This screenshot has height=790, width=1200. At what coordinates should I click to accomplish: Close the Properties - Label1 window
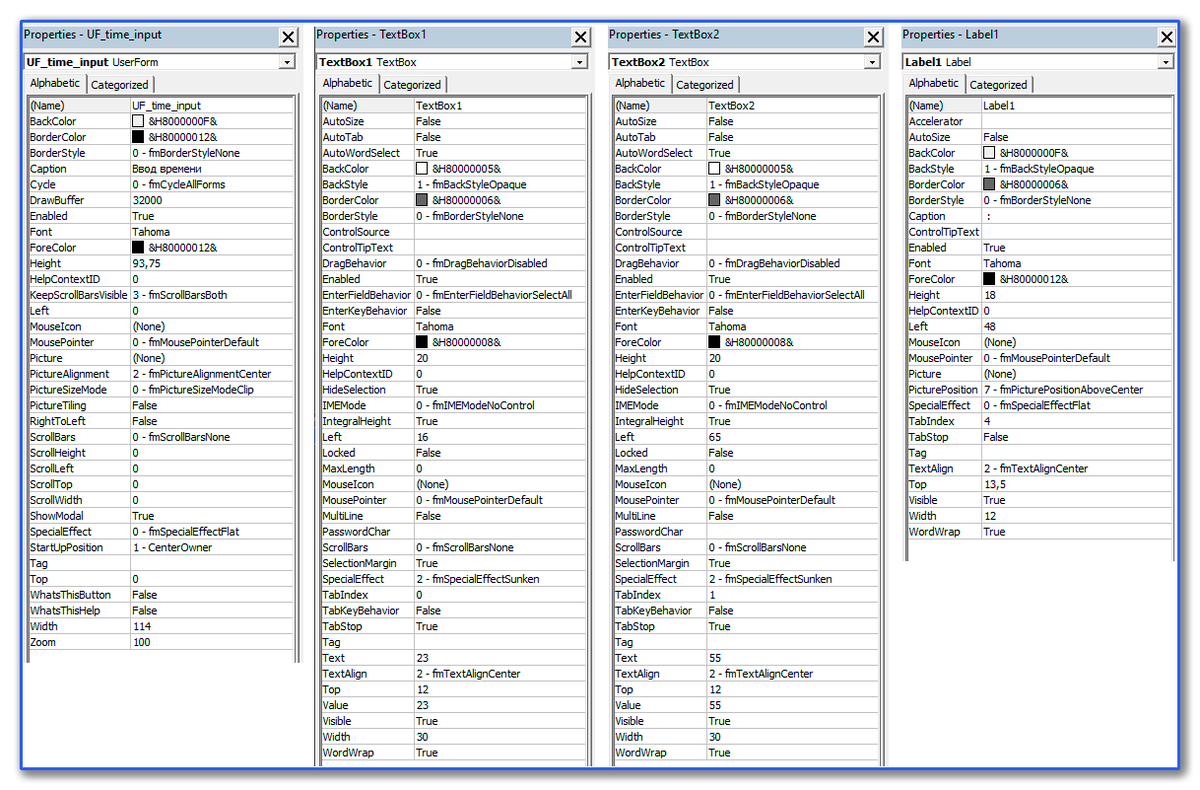click(1166, 37)
